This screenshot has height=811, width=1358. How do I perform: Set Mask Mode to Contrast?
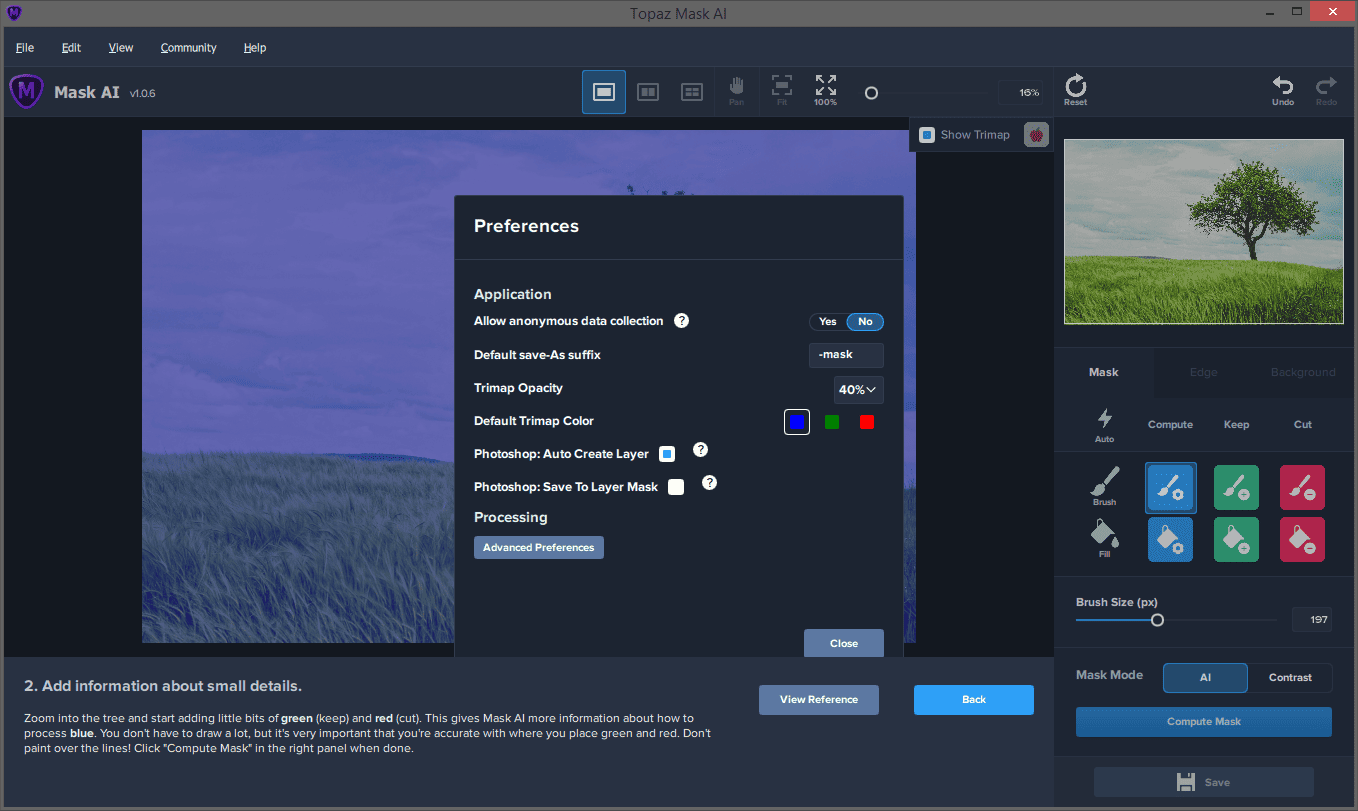[x=1290, y=677]
